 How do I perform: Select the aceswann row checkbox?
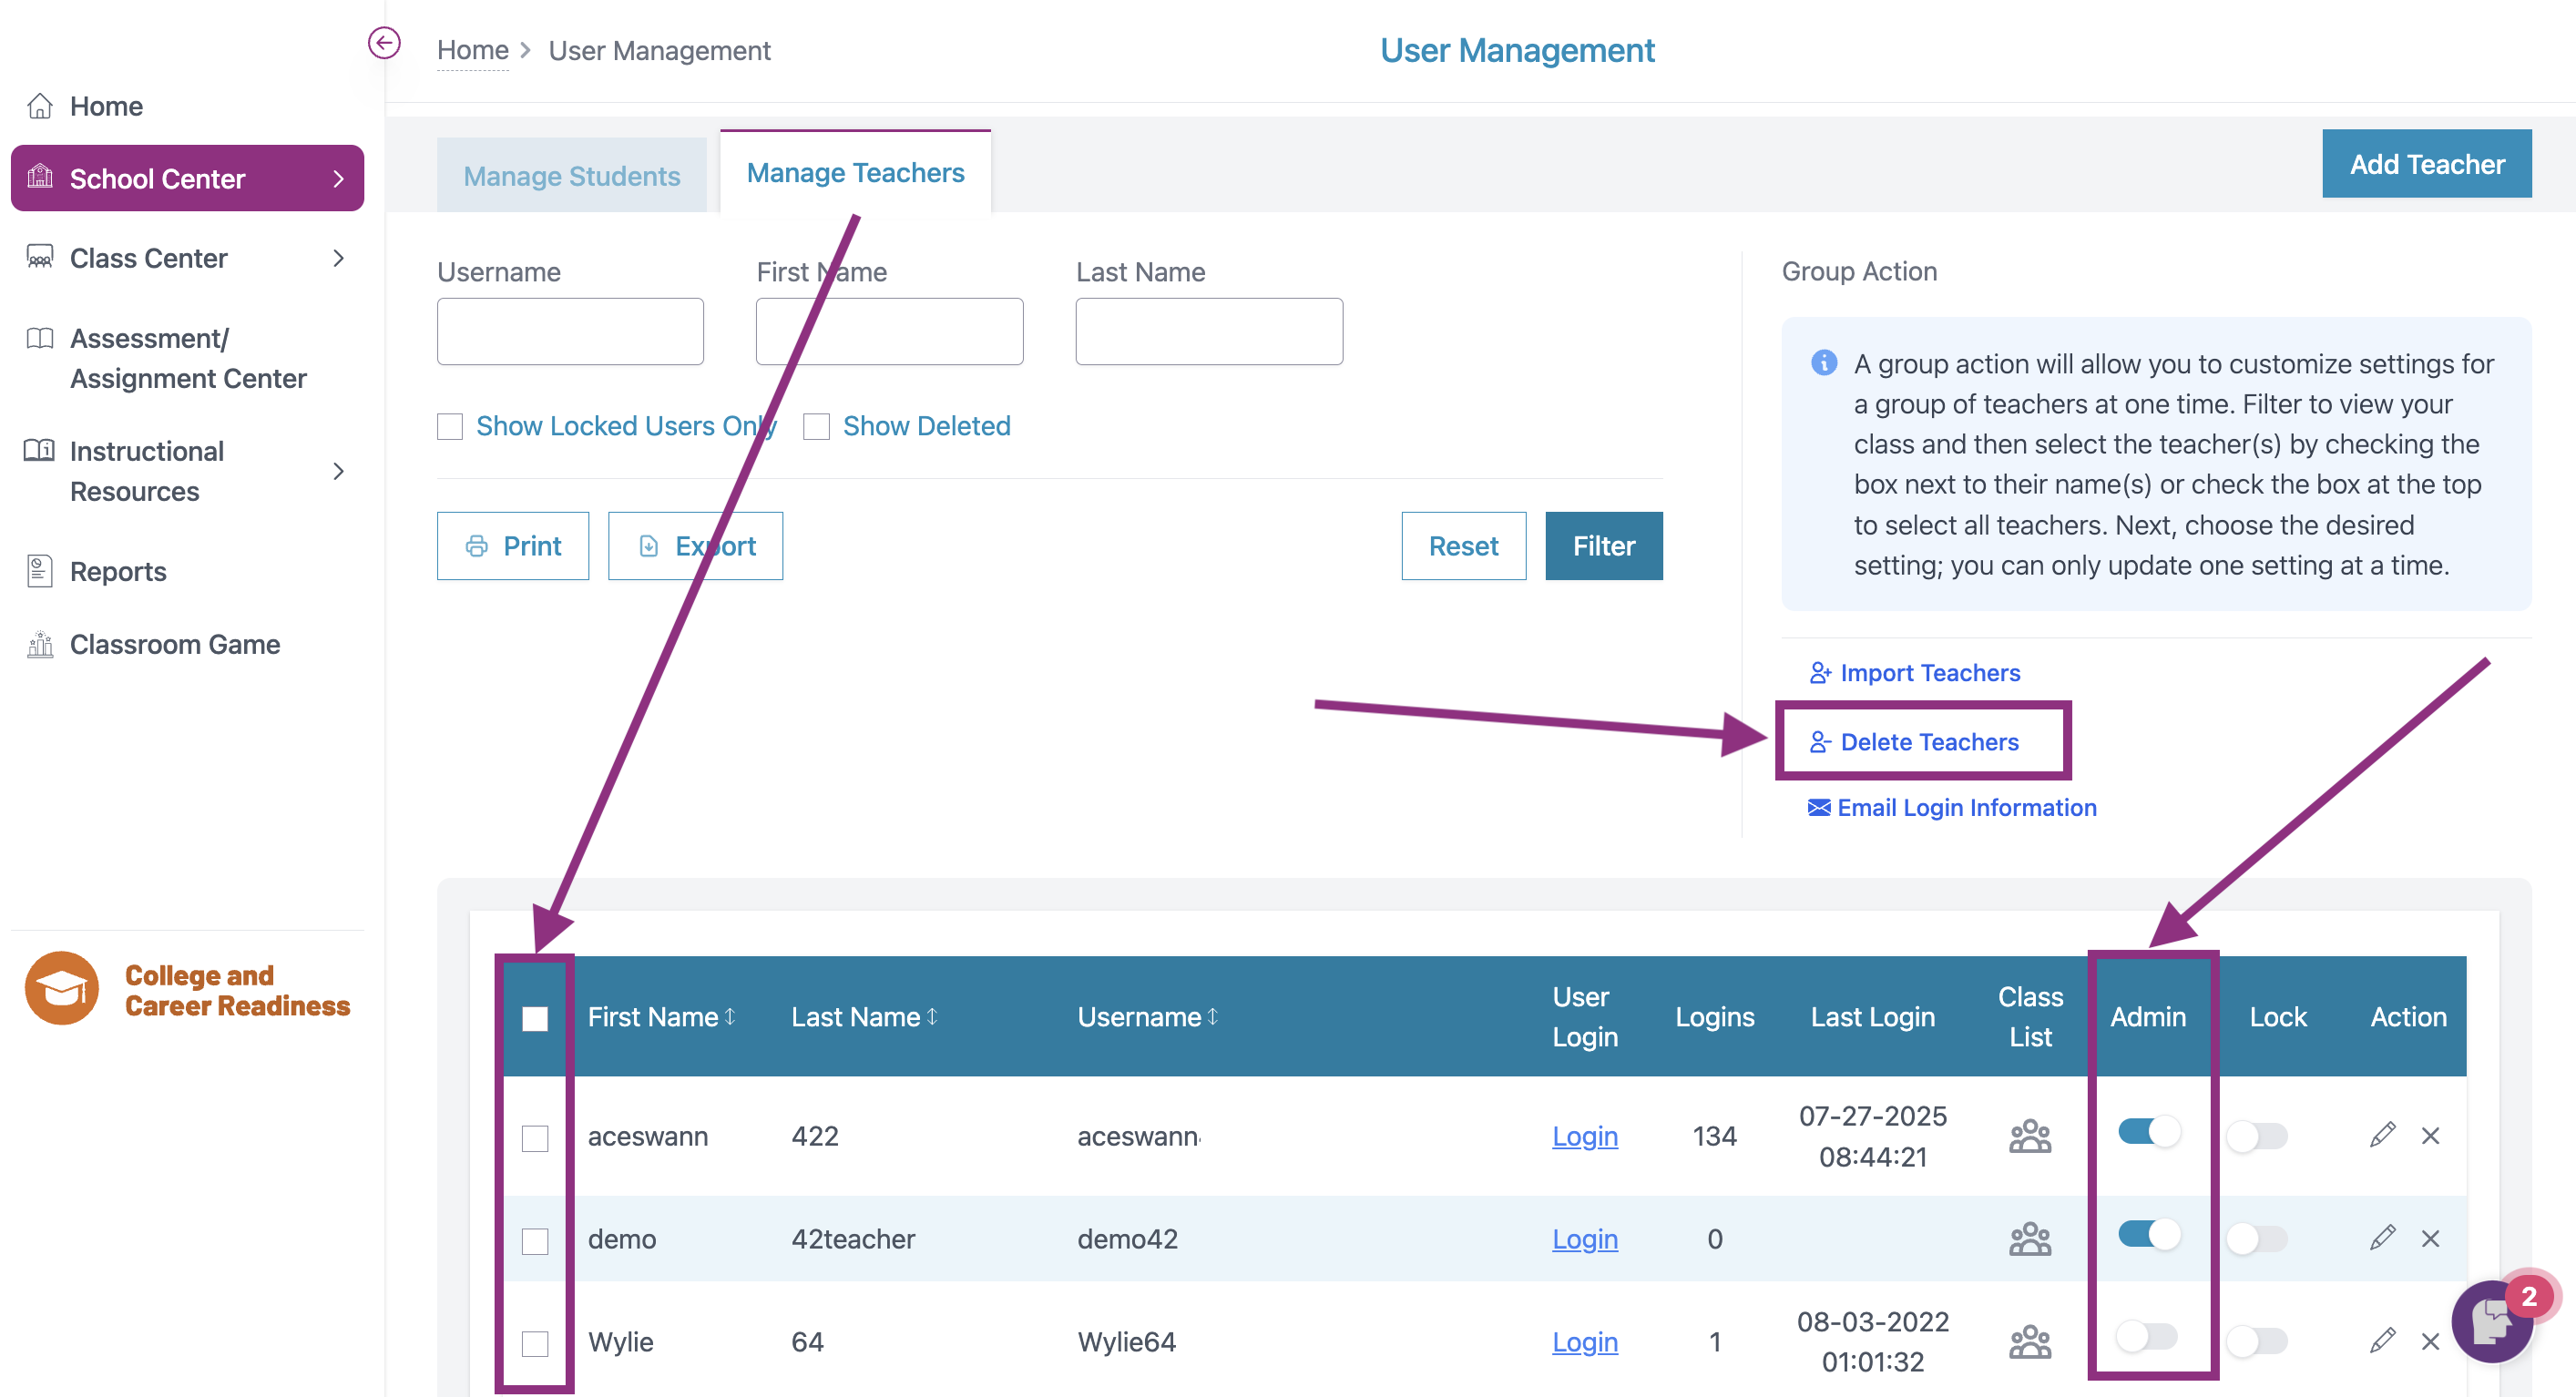535,1138
